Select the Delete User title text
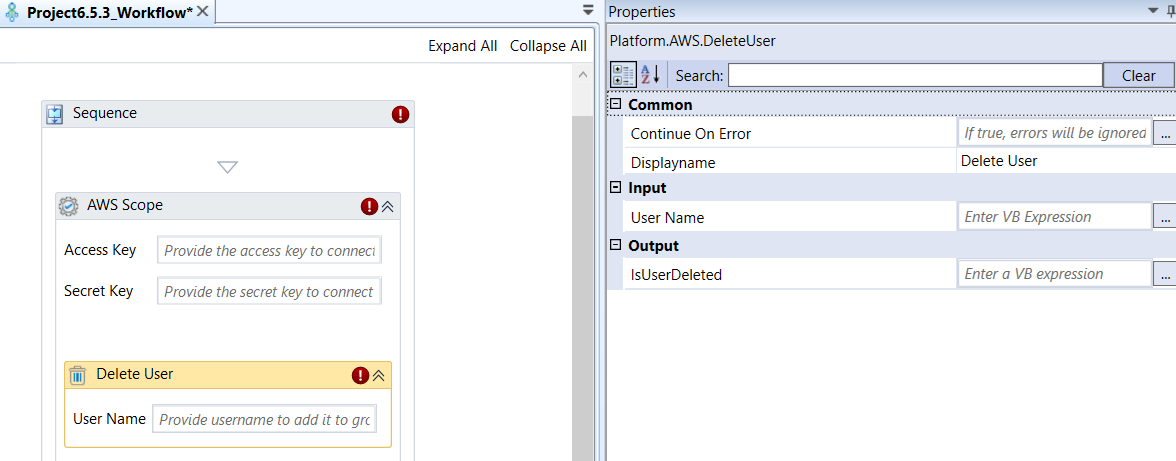This screenshot has height=461, width=1176. [x=135, y=373]
